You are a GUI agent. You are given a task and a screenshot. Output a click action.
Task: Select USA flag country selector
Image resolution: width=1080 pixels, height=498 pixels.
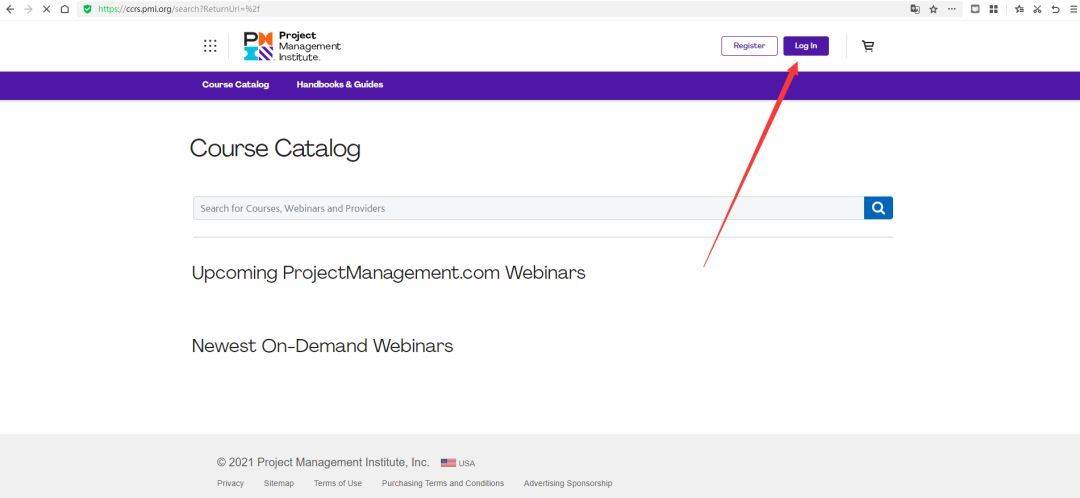(457, 463)
